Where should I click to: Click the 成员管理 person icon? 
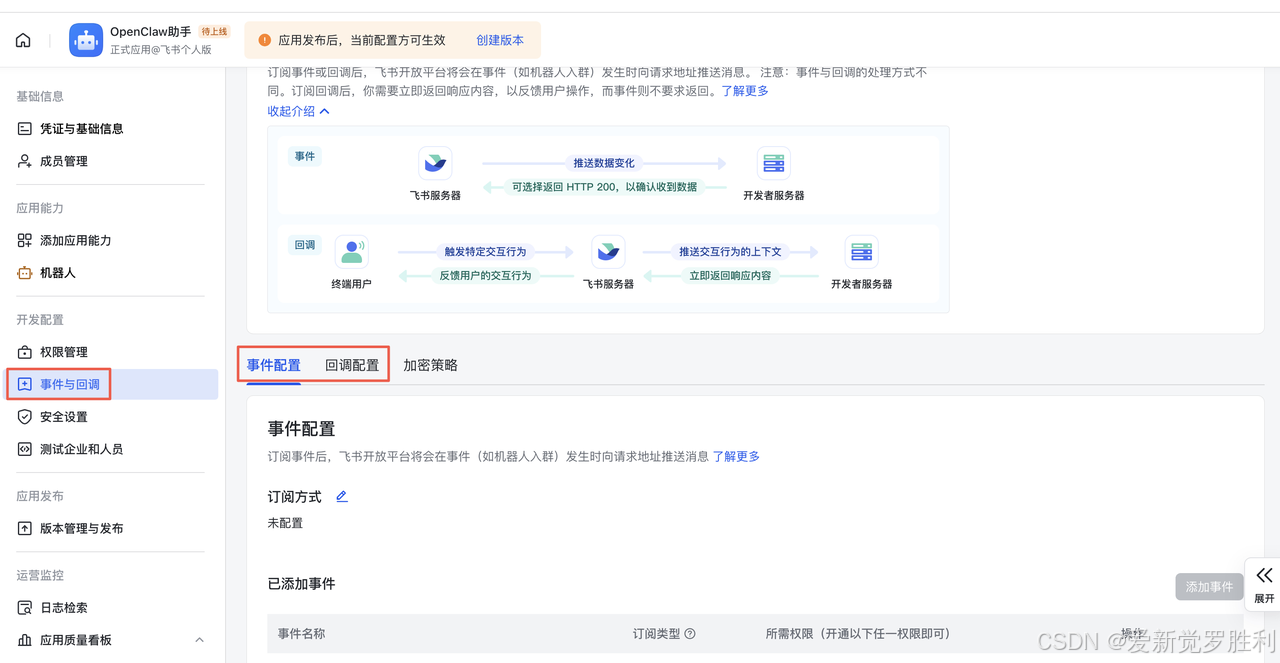point(25,161)
